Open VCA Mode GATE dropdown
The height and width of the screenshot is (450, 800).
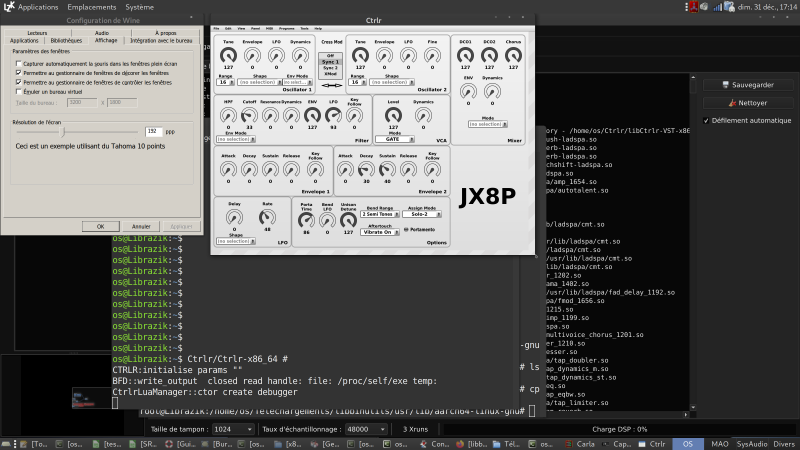point(395,139)
